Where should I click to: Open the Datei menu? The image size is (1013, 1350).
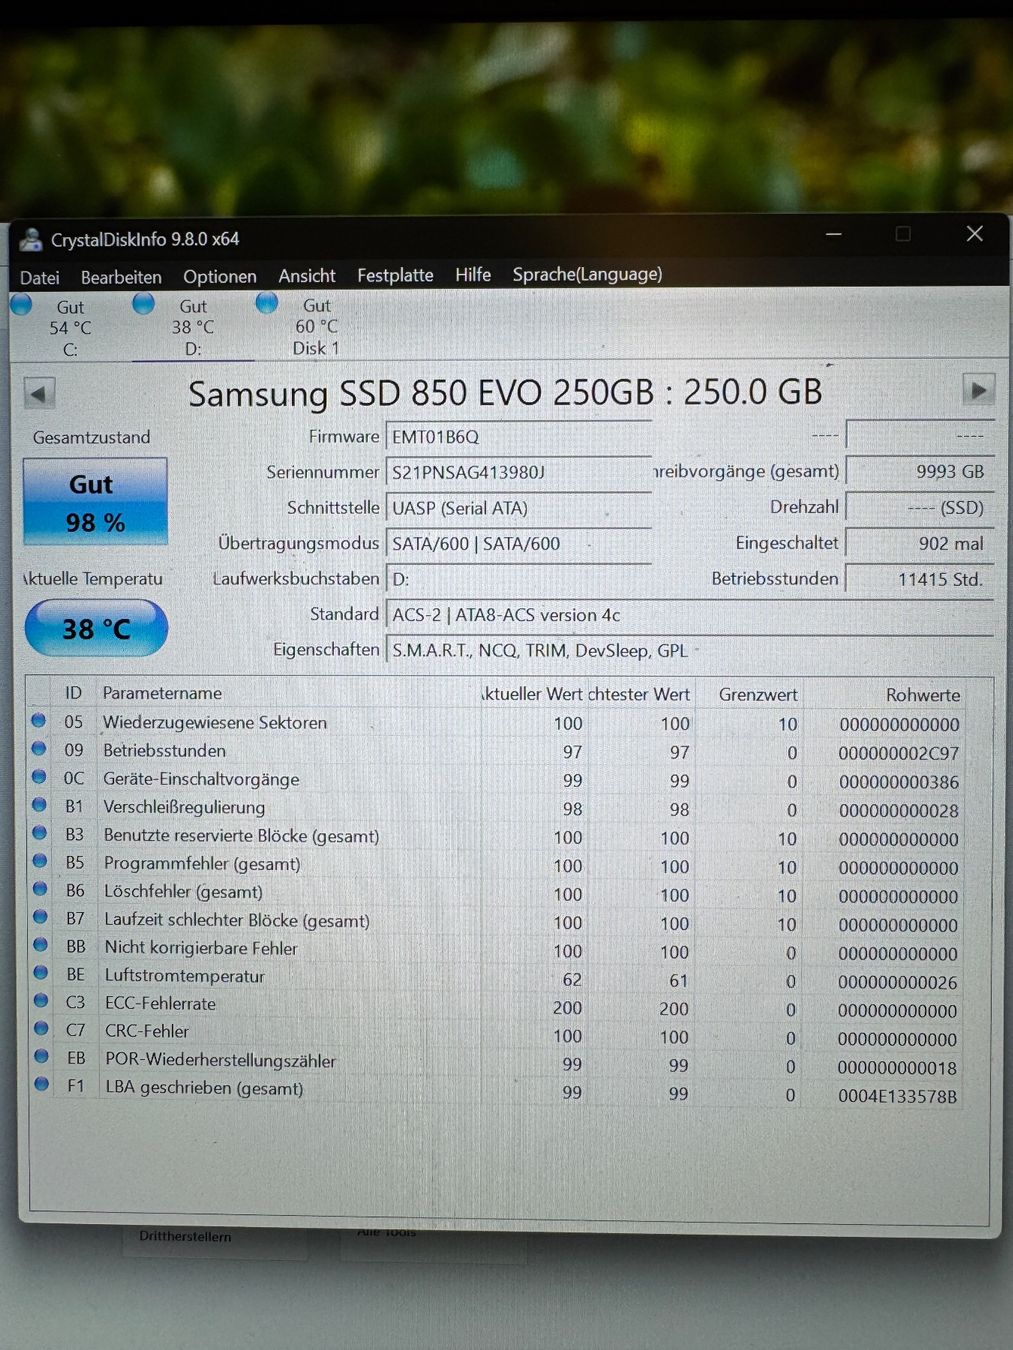[40, 277]
